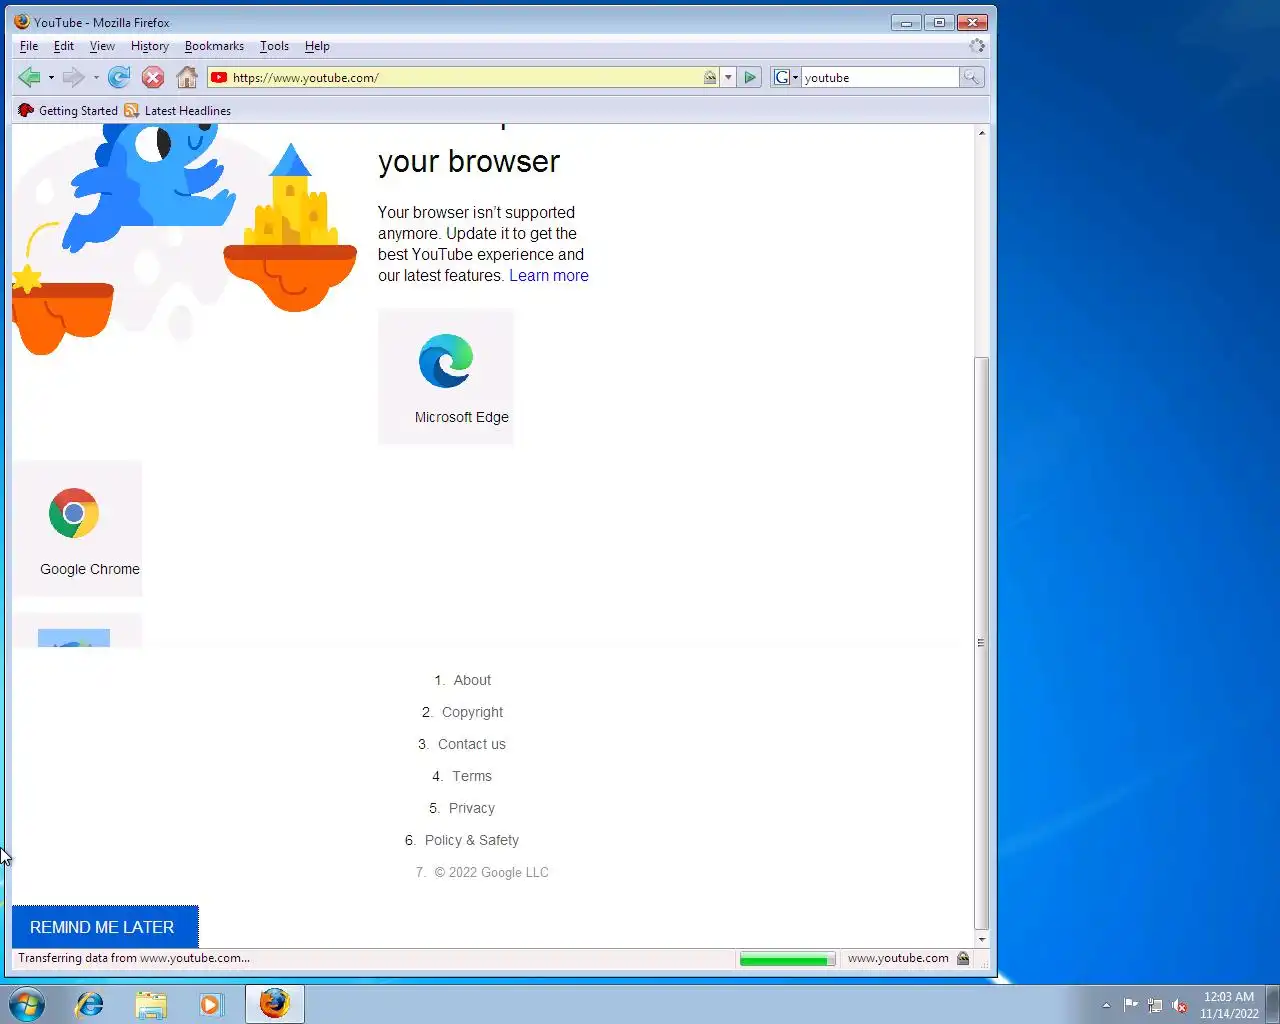
Task: Reload the page with the Refresh icon
Action: pyautogui.click(x=119, y=77)
